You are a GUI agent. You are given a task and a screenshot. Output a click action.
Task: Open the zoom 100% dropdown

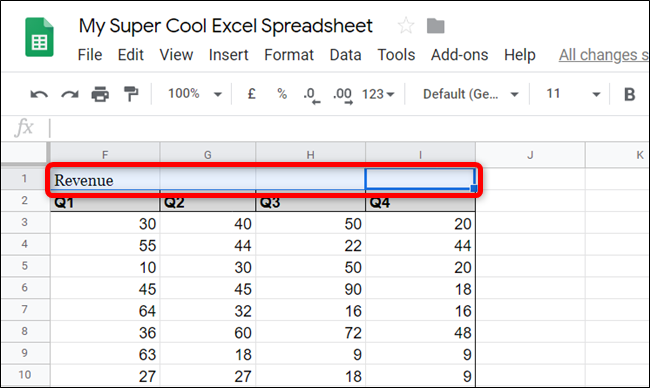point(194,94)
